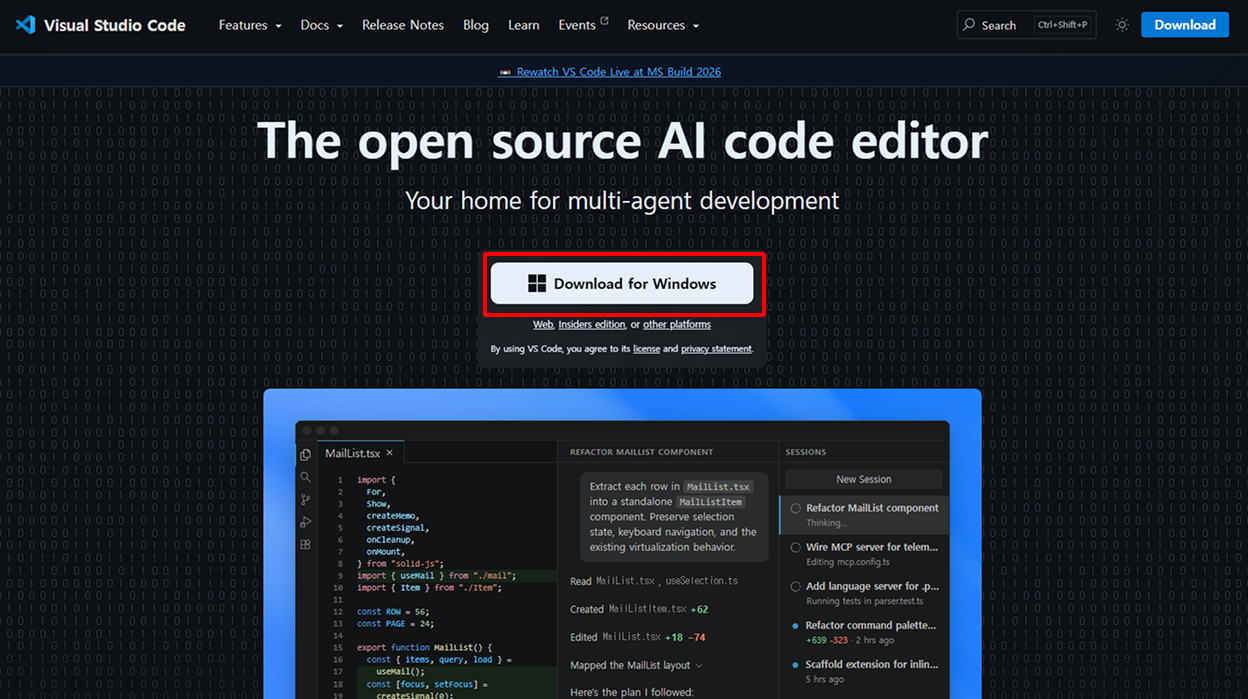This screenshot has height=699, width=1248.
Task: Click the 'Extract each row in' prompt bubble
Action: coord(674,517)
